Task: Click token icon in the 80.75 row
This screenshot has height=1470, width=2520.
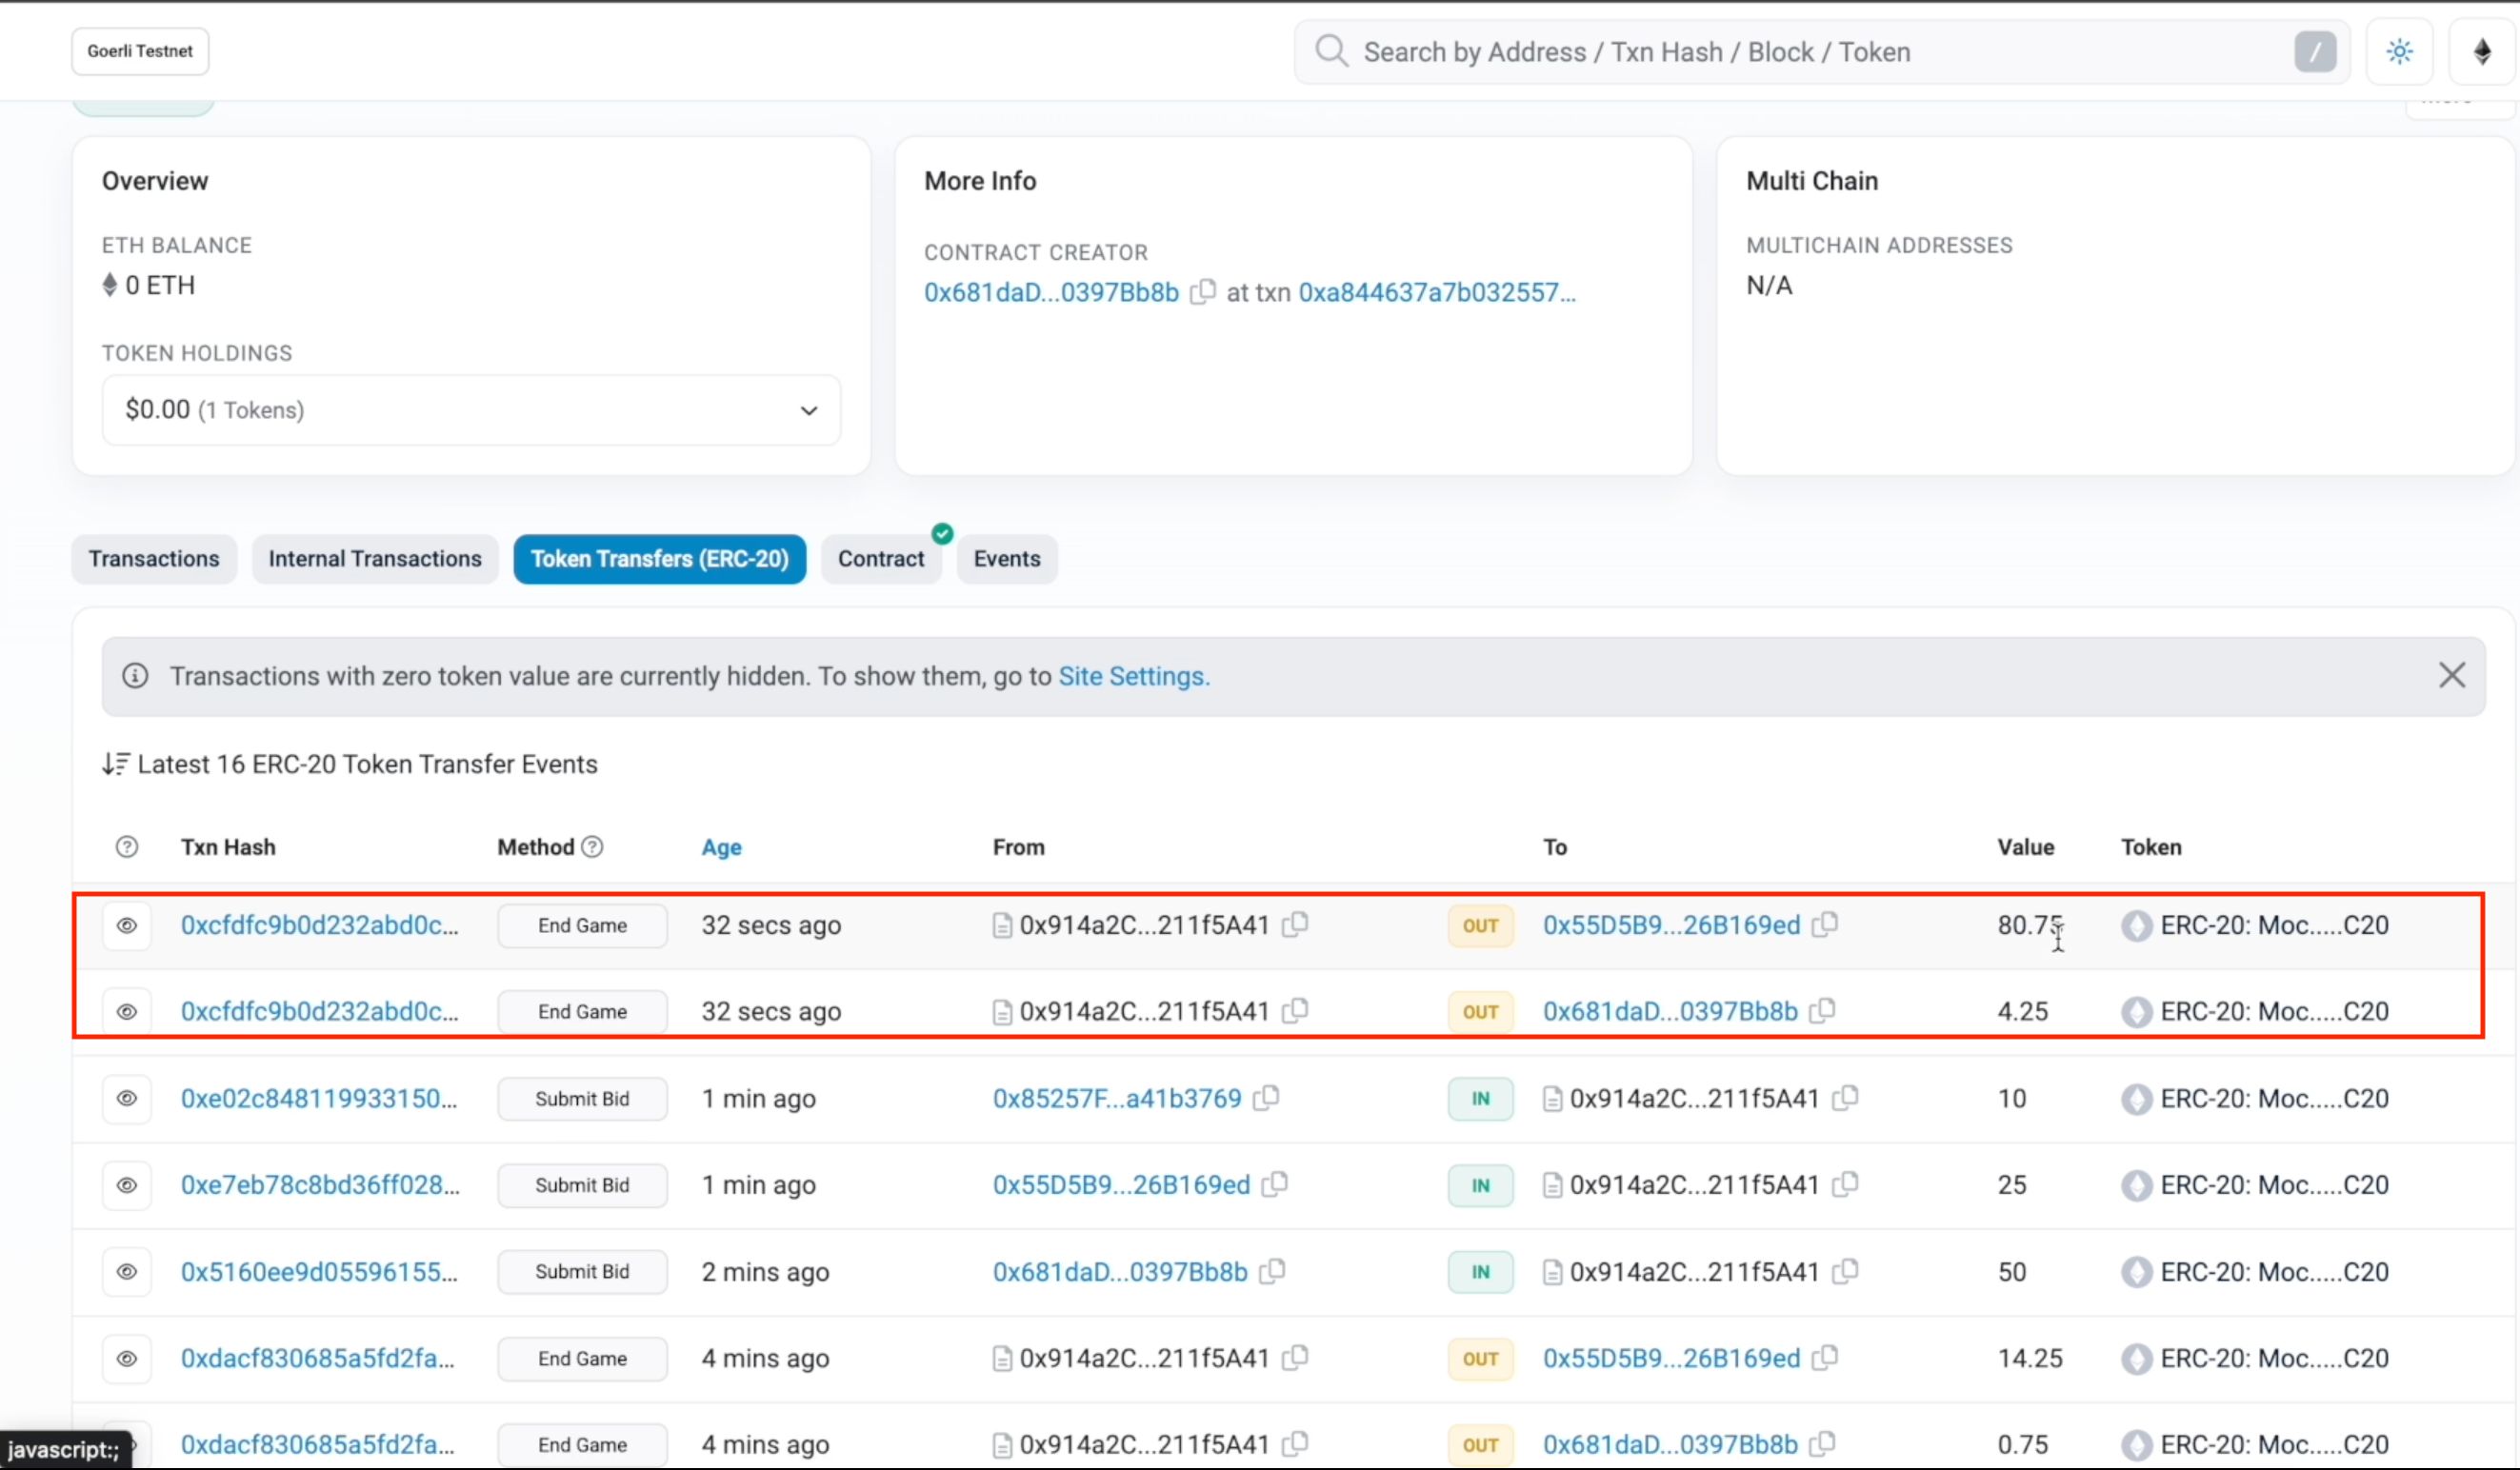Action: tap(2136, 925)
